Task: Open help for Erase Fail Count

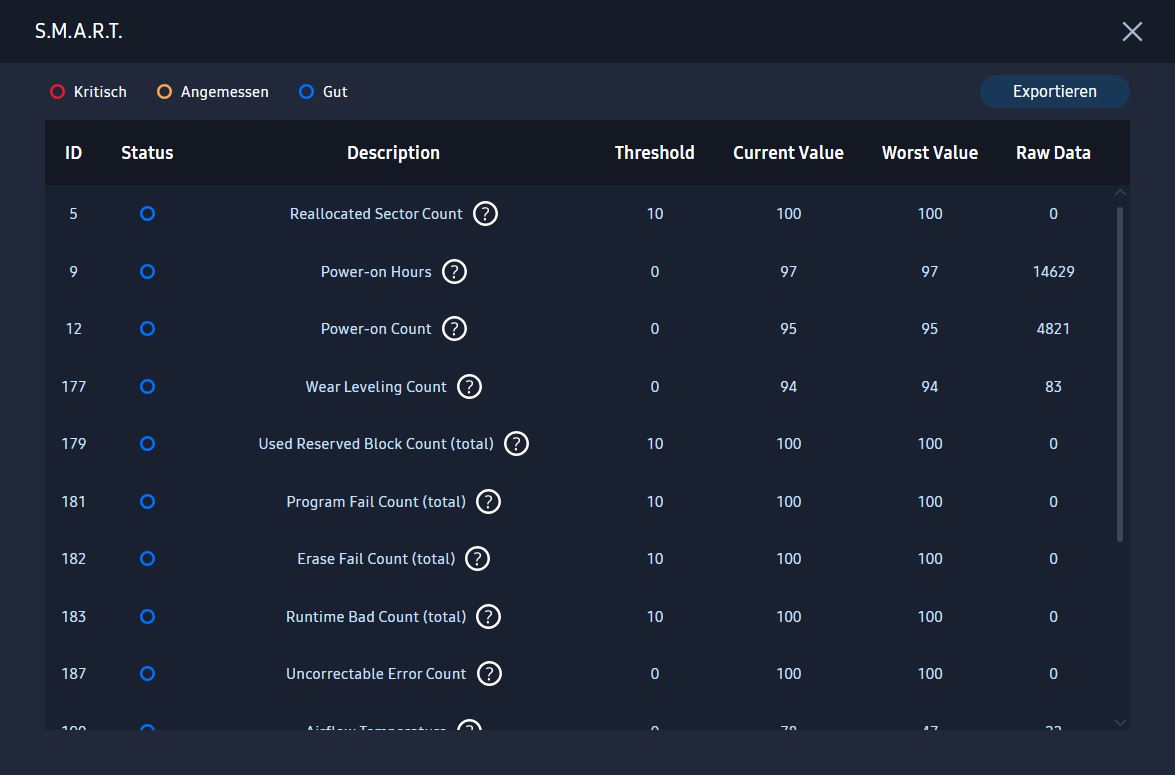Action: point(477,558)
